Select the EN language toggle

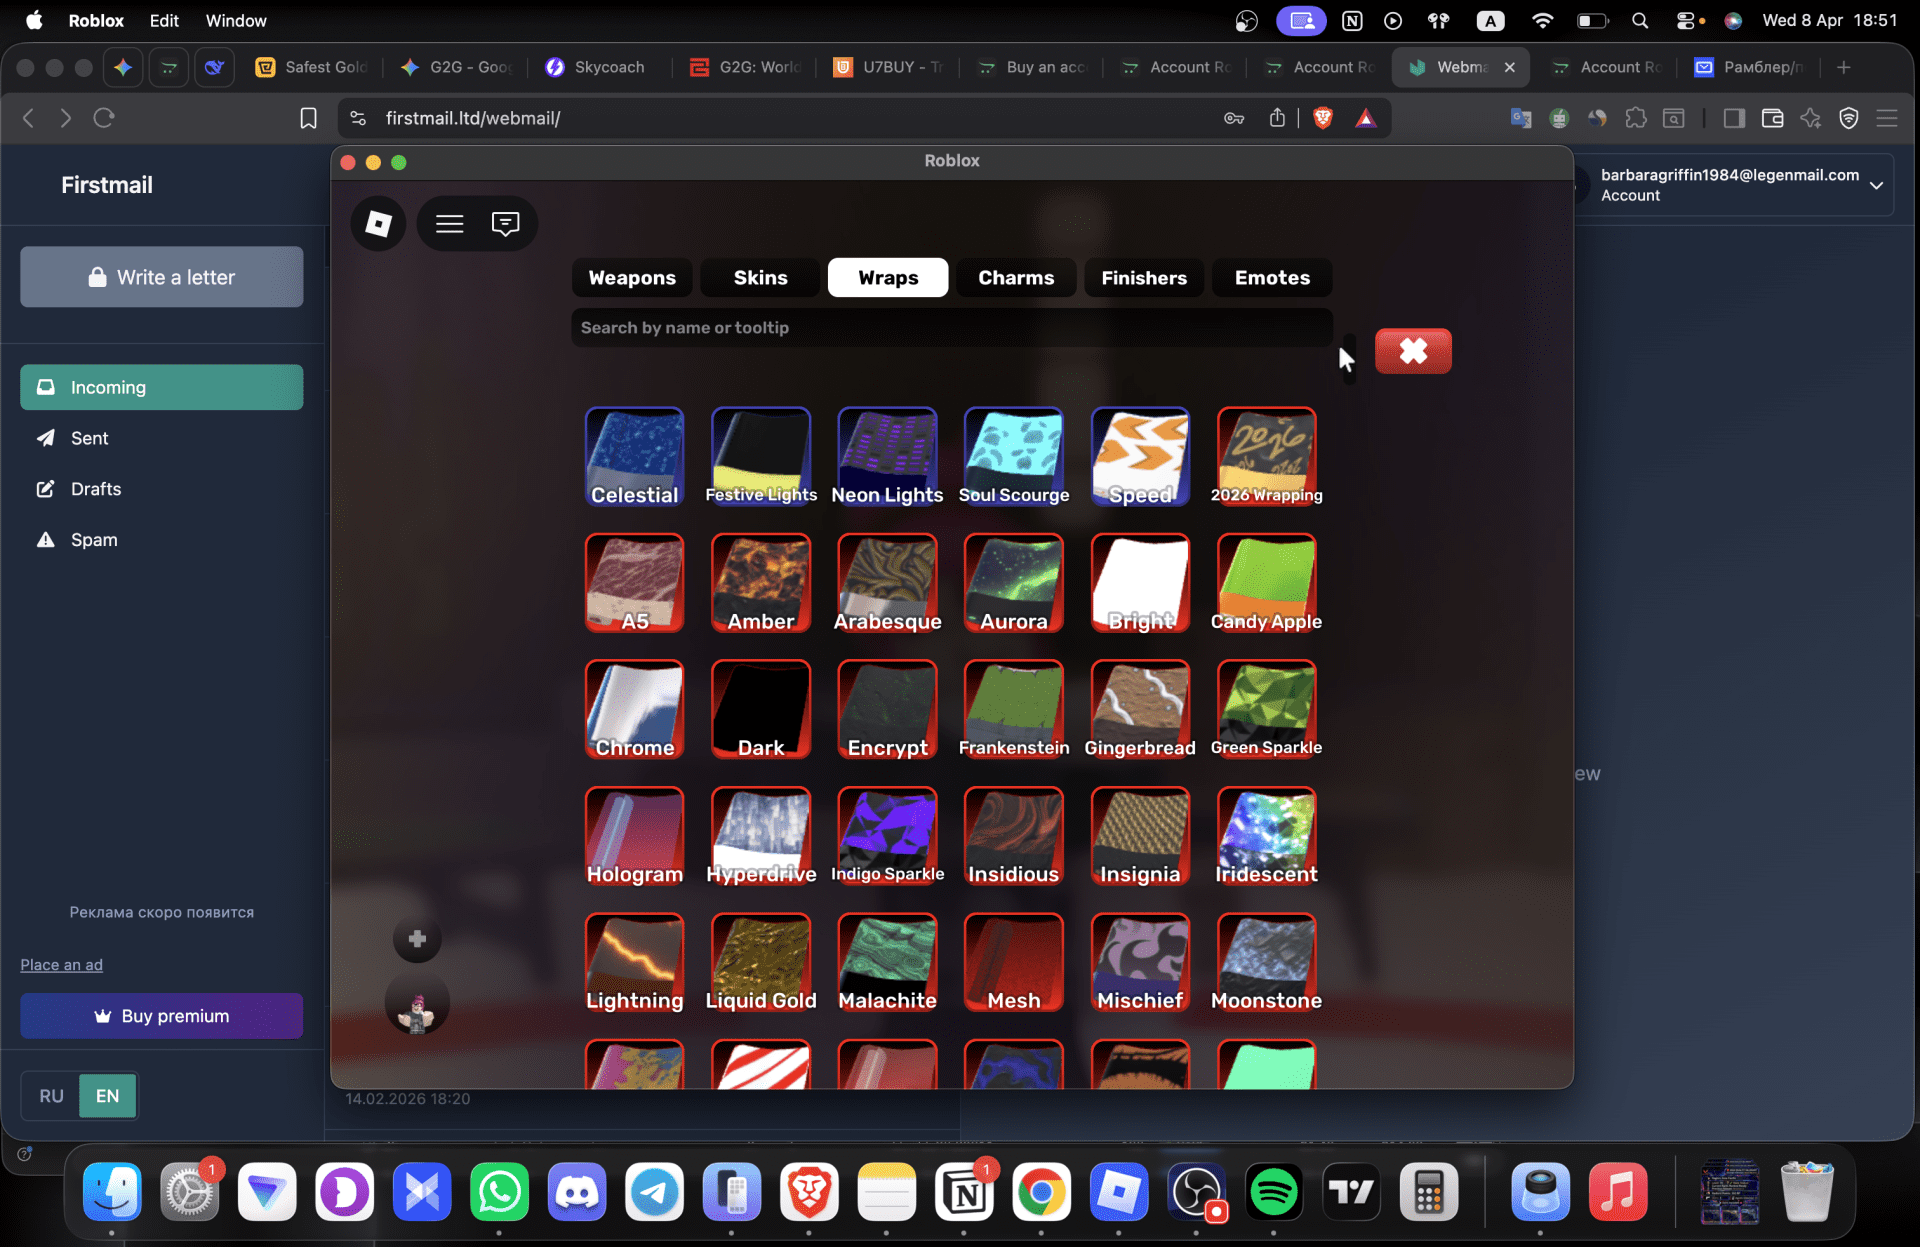click(107, 1096)
